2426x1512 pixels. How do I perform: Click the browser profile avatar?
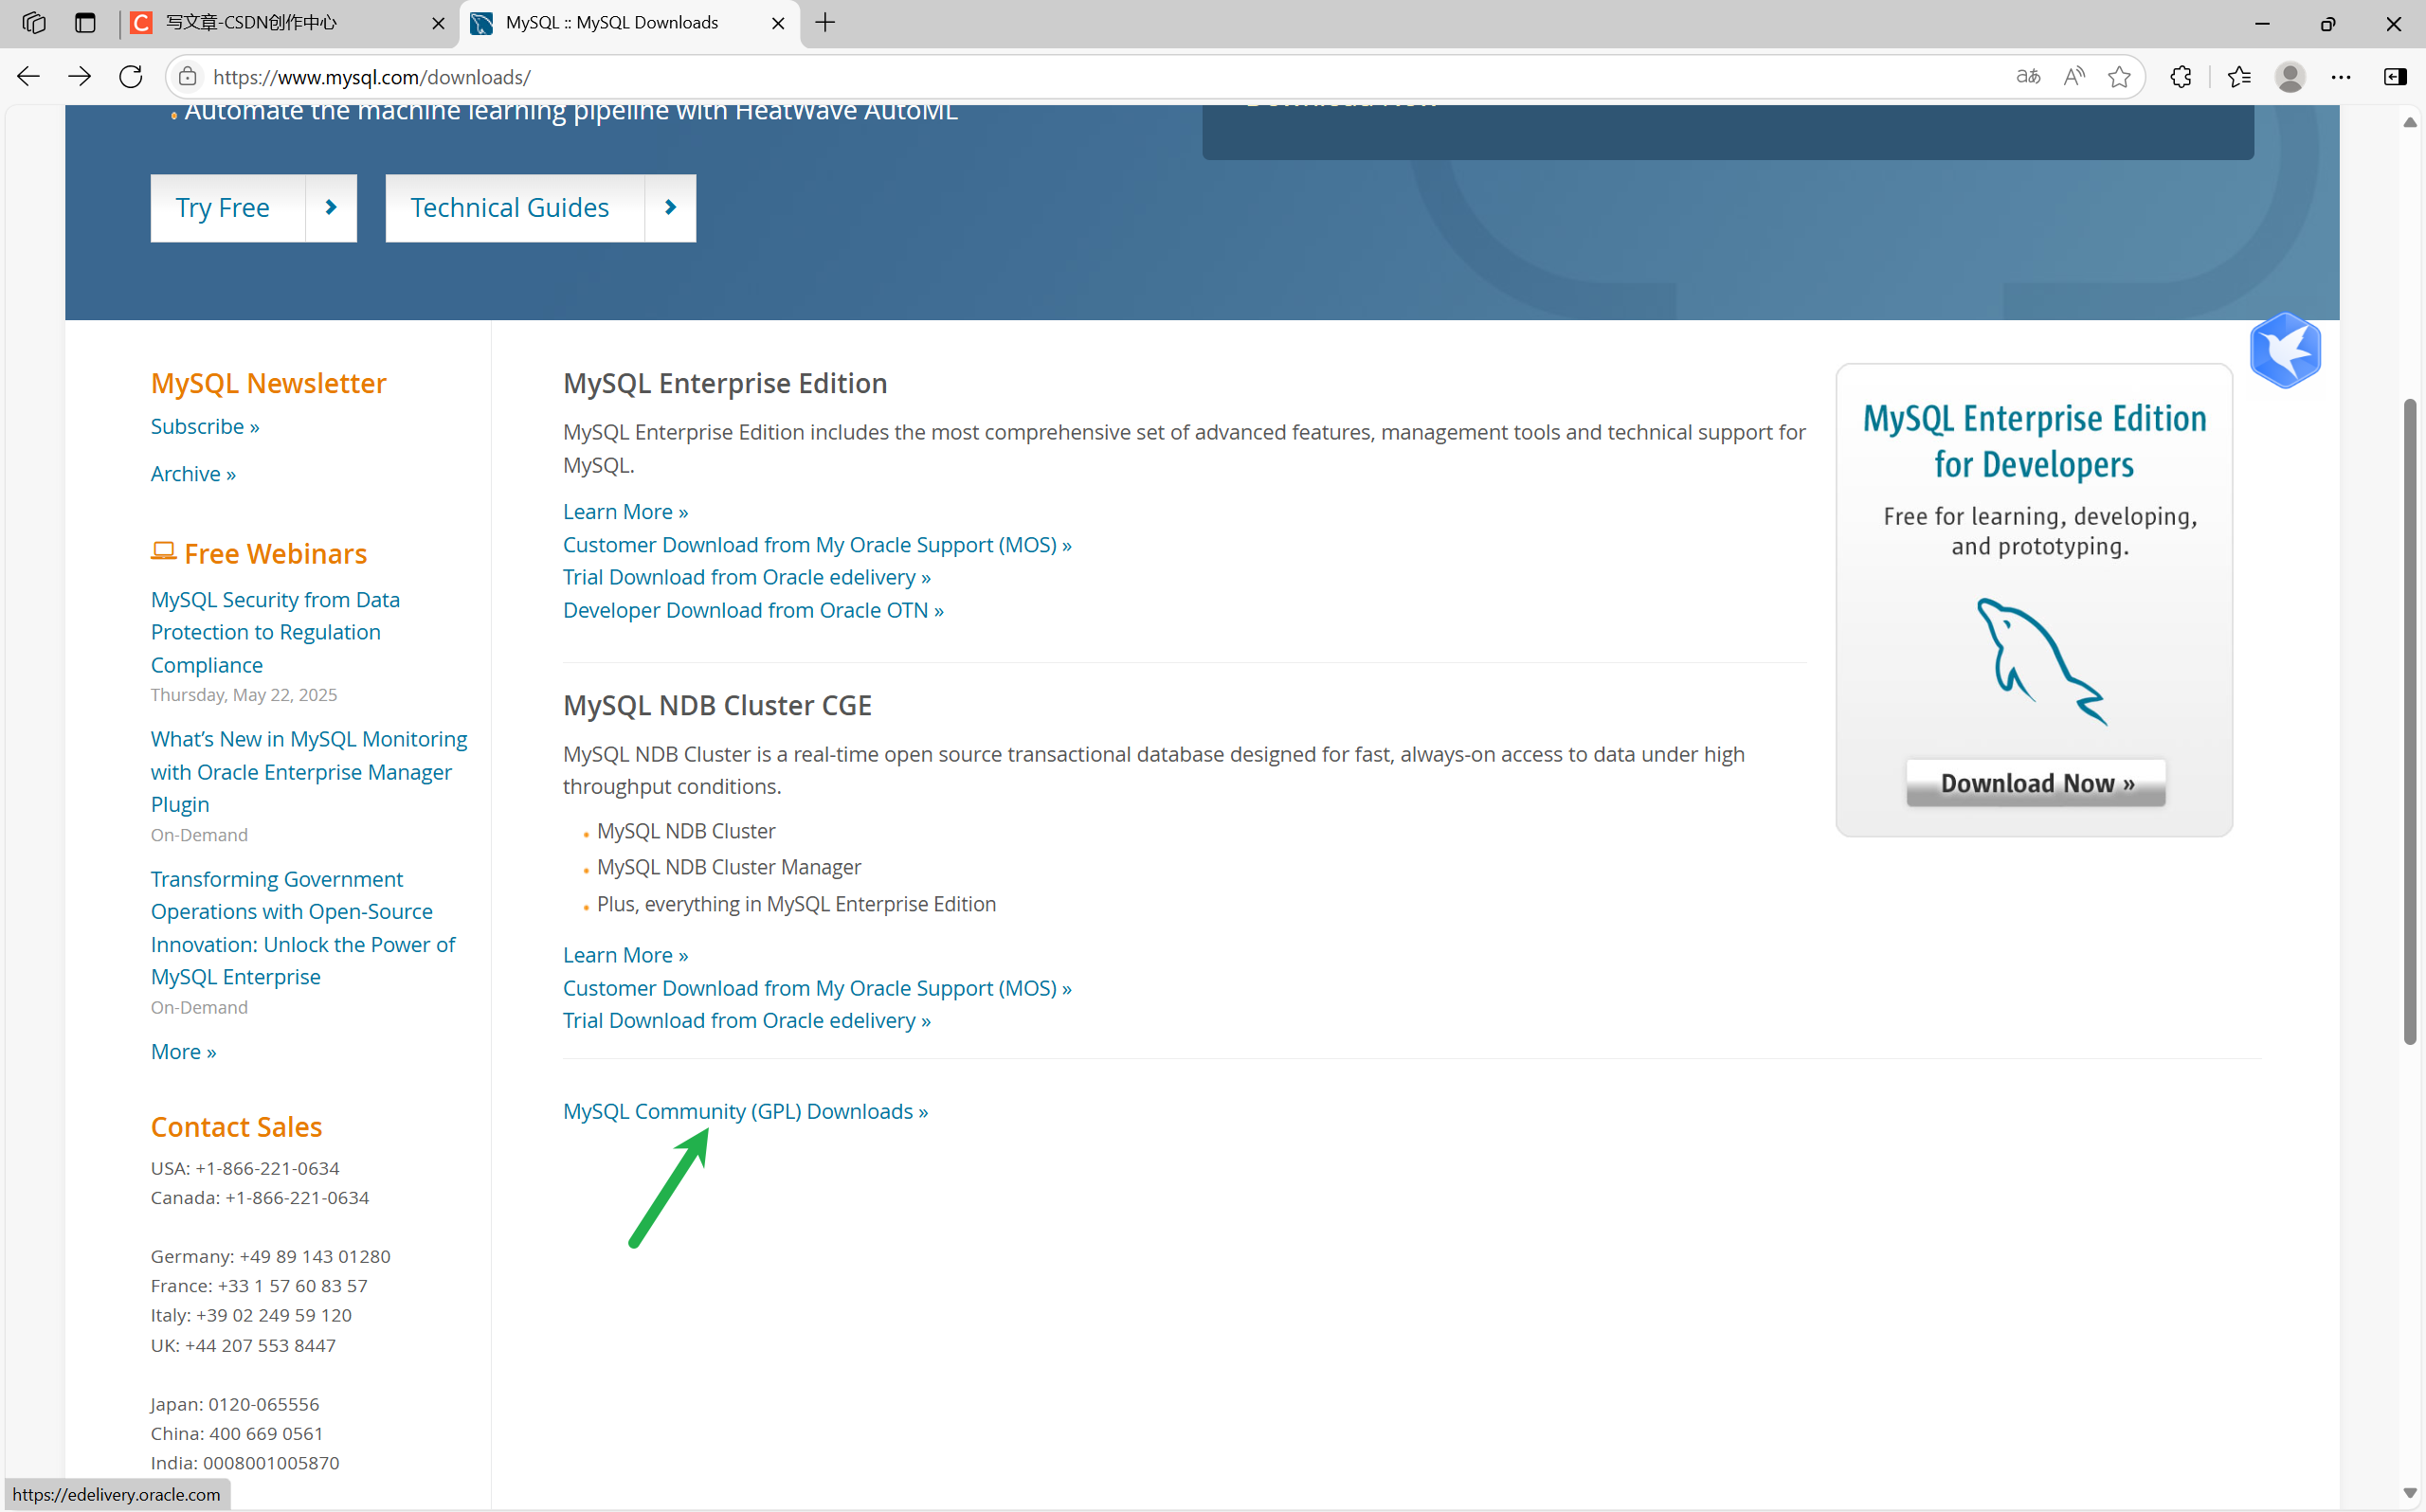(x=2290, y=76)
